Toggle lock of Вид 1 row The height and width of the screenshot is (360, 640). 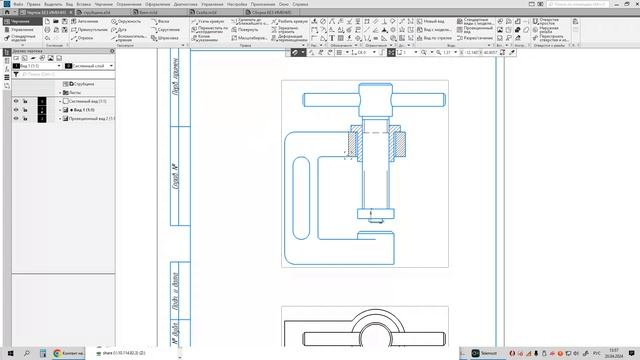click(x=25, y=110)
